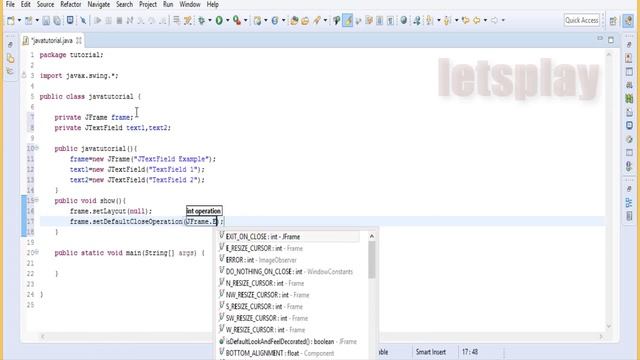Select the Java perspective button
640x360 pixels.
(628, 21)
